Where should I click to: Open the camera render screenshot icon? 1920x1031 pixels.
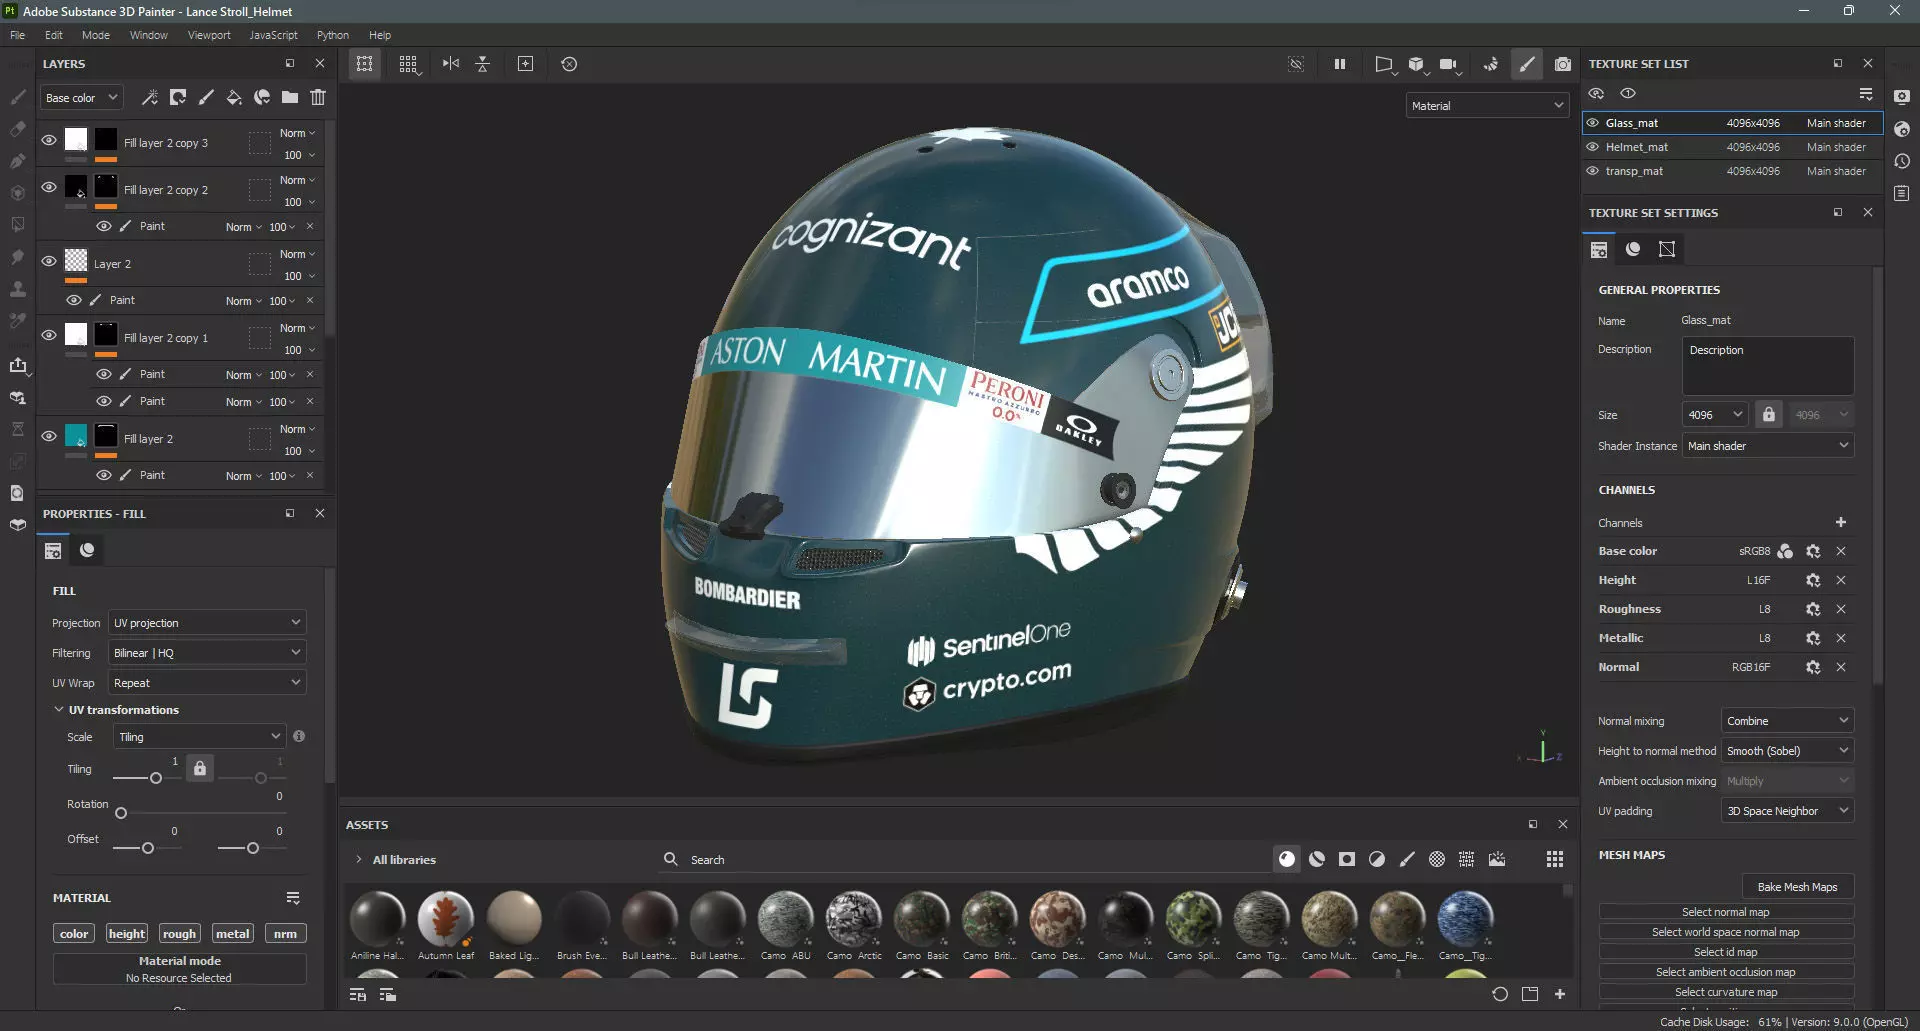(x=1562, y=64)
